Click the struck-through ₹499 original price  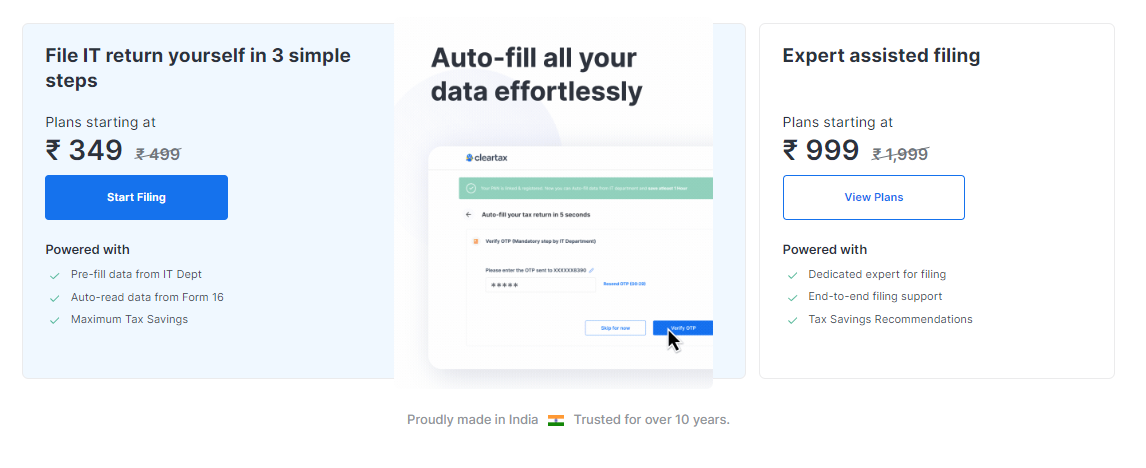(x=158, y=154)
